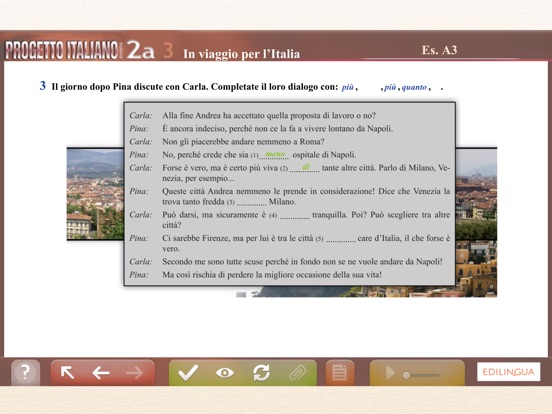552x414 pixels.
Task: Open help with the question mark button
Action: pos(25,372)
